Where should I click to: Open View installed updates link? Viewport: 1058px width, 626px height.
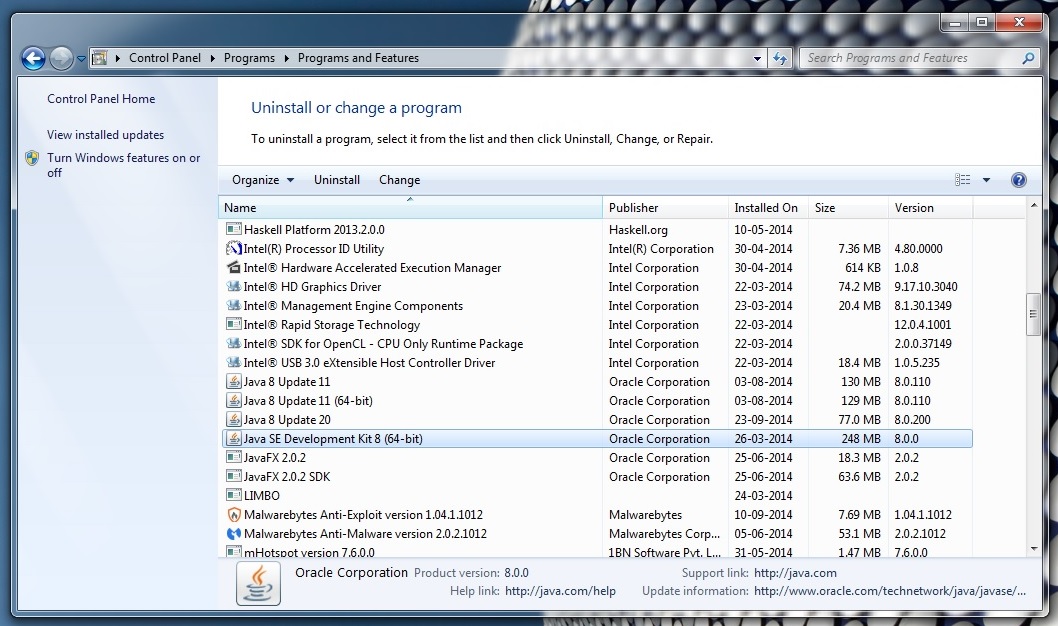[105, 134]
